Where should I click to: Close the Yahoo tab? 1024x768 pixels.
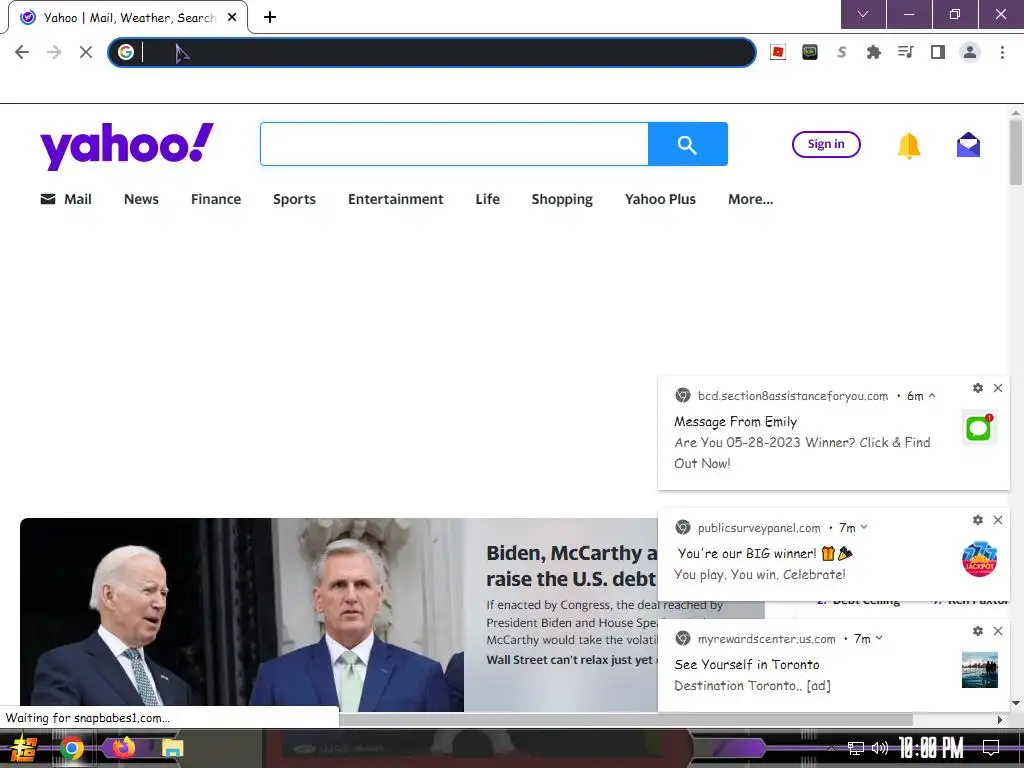tap(232, 18)
